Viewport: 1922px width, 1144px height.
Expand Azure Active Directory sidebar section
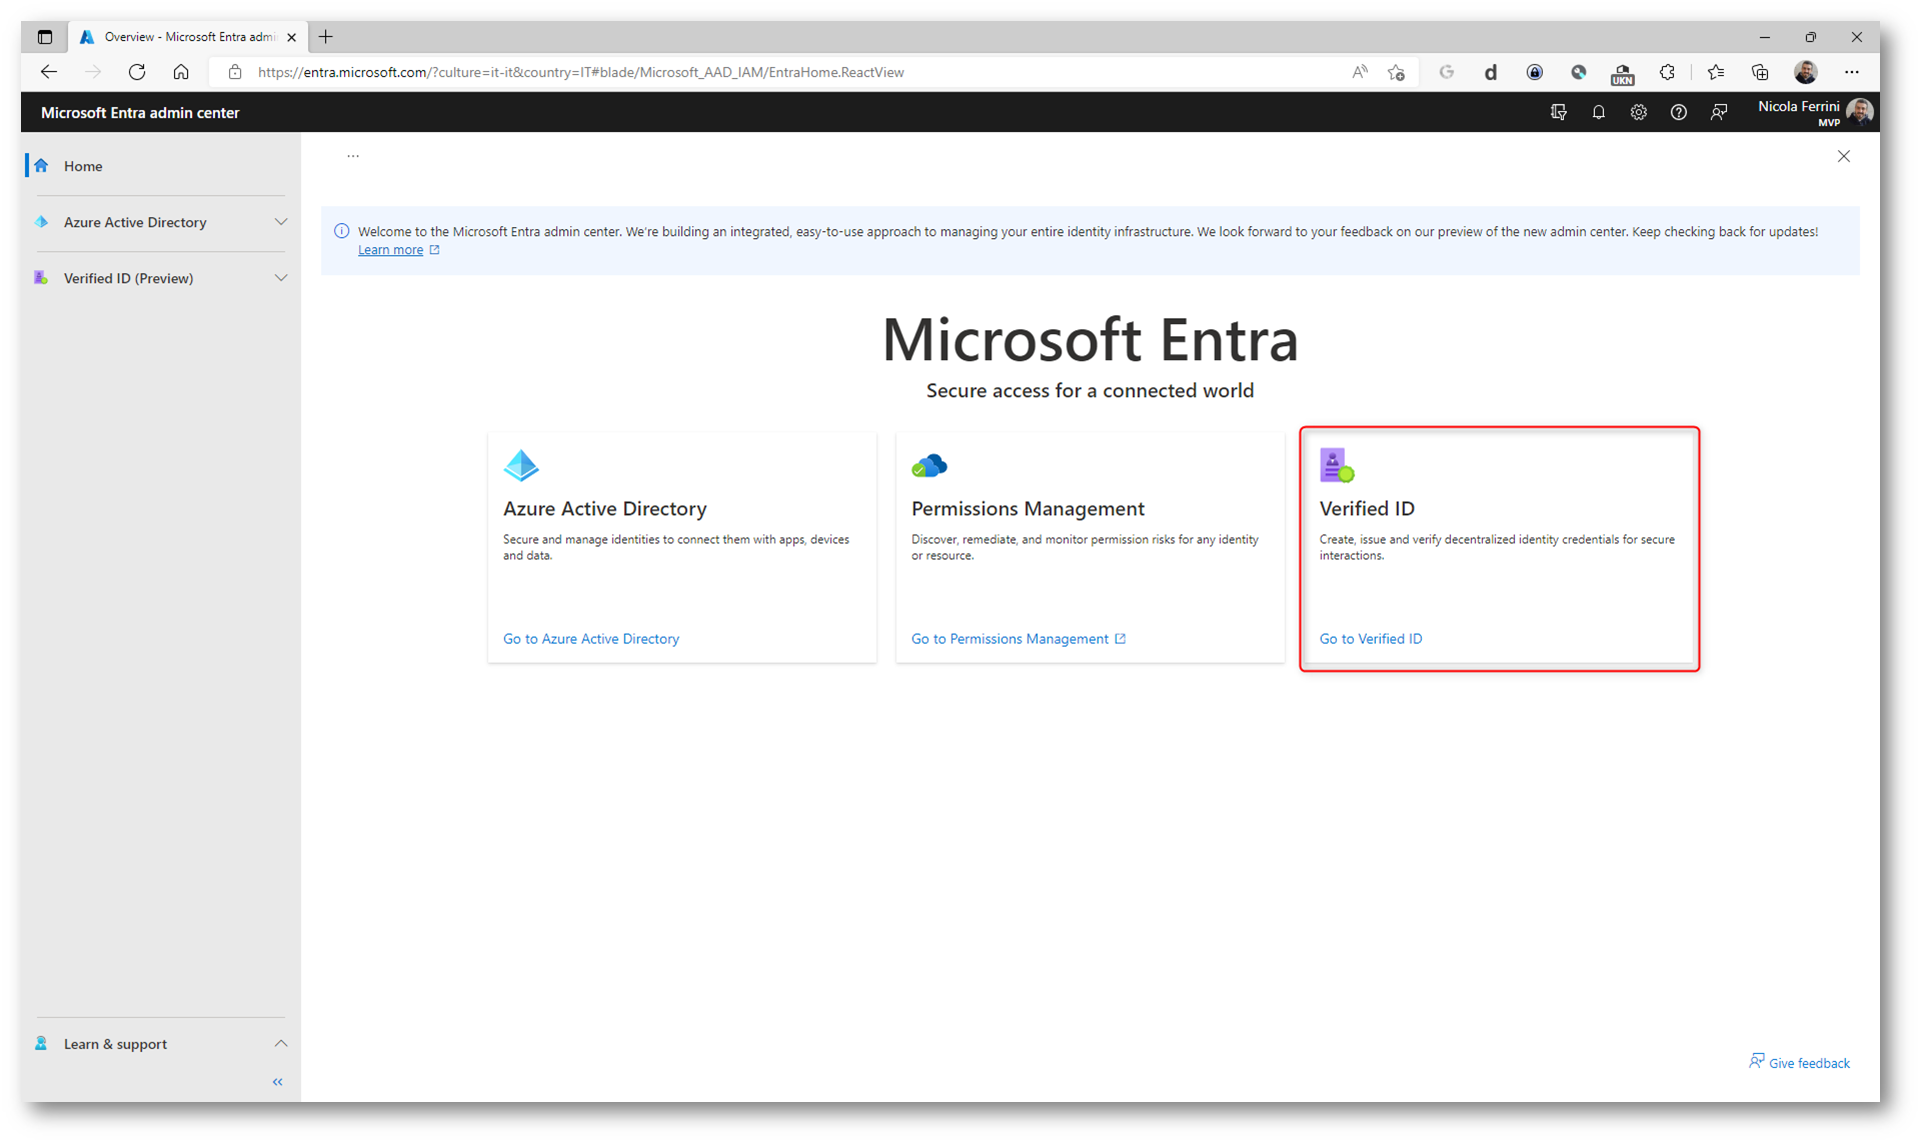[281, 222]
